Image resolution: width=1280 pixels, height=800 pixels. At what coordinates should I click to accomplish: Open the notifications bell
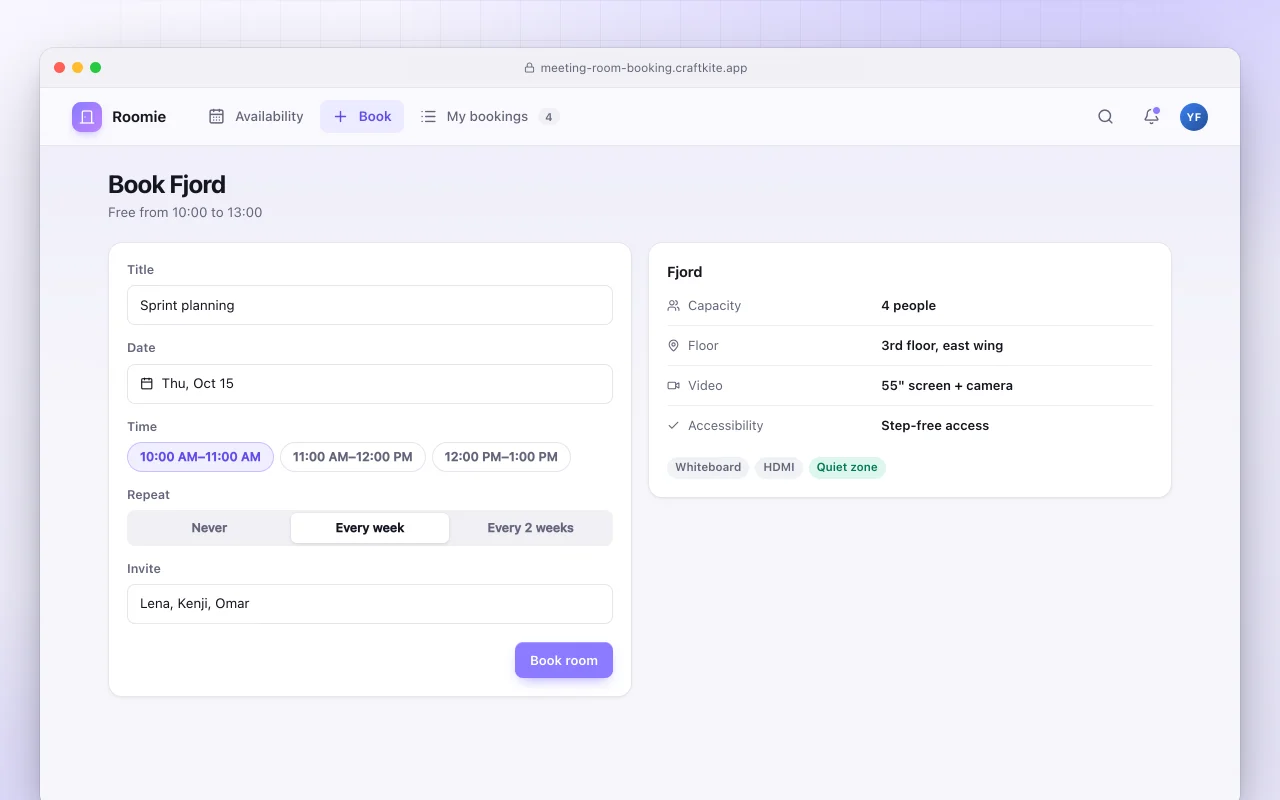[1151, 117]
